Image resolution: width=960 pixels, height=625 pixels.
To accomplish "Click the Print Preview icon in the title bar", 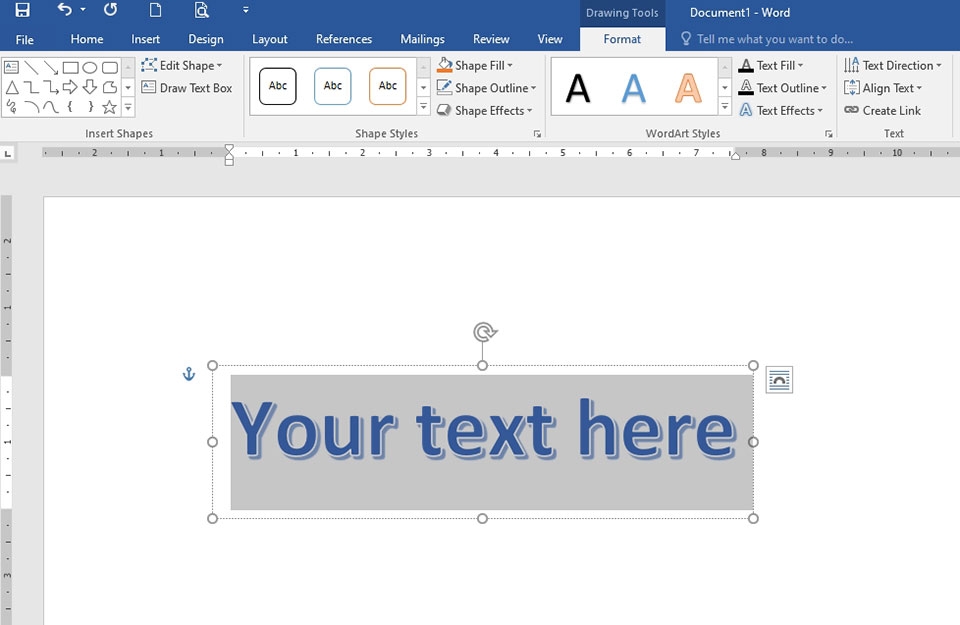I will [201, 11].
